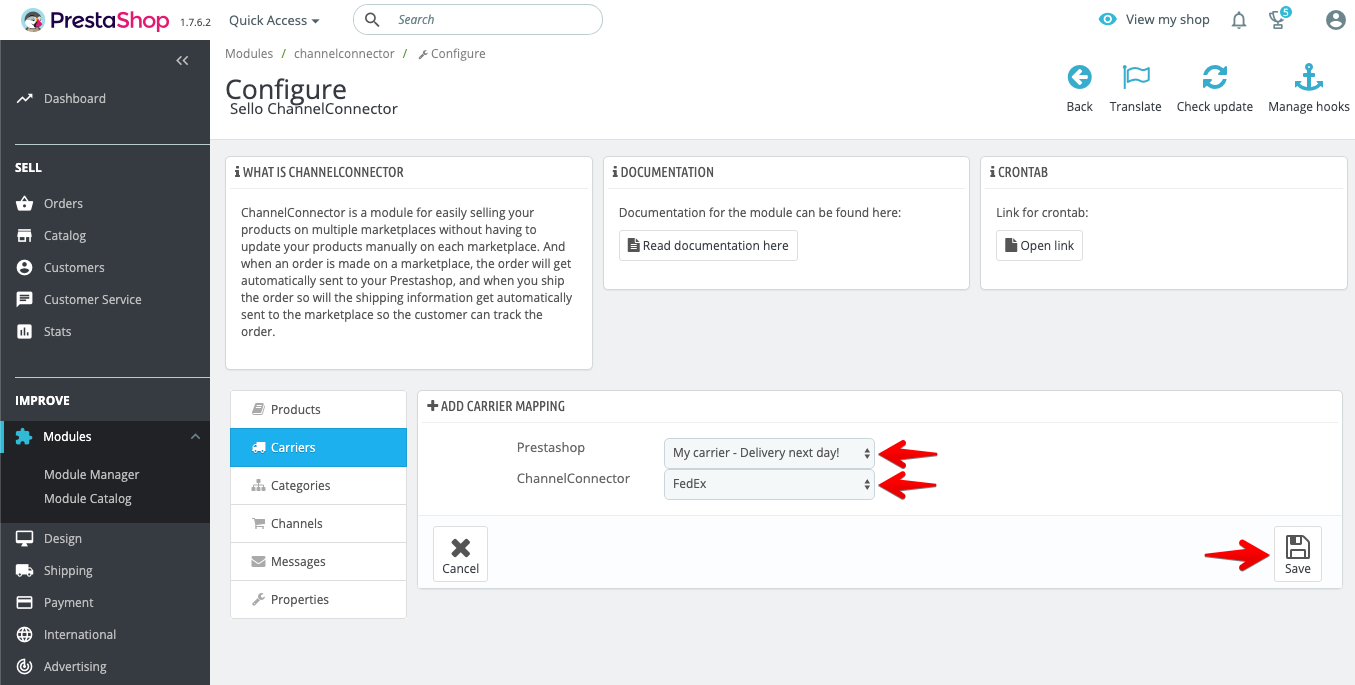Click the Customer Service chat icon
Screen dimensions: 1355x685
24,299
